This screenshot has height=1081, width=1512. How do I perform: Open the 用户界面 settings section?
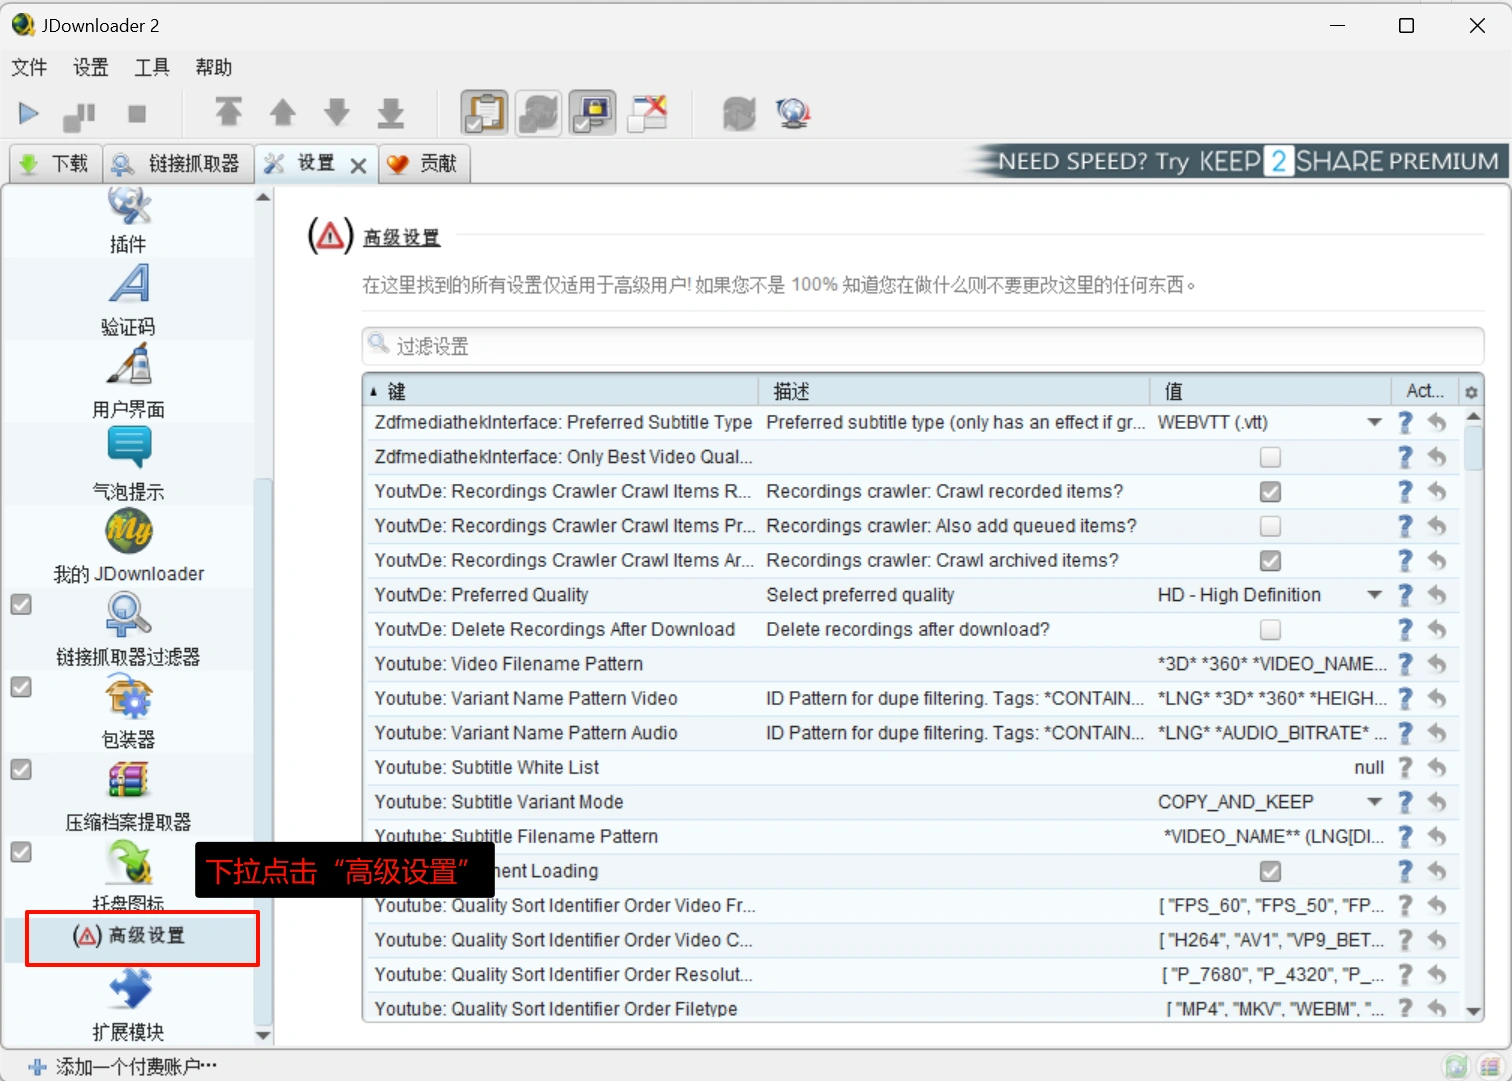pyautogui.click(x=128, y=382)
